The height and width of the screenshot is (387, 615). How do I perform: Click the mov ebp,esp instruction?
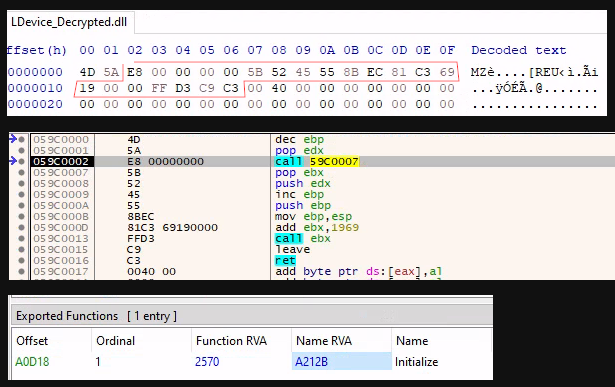click(313, 216)
